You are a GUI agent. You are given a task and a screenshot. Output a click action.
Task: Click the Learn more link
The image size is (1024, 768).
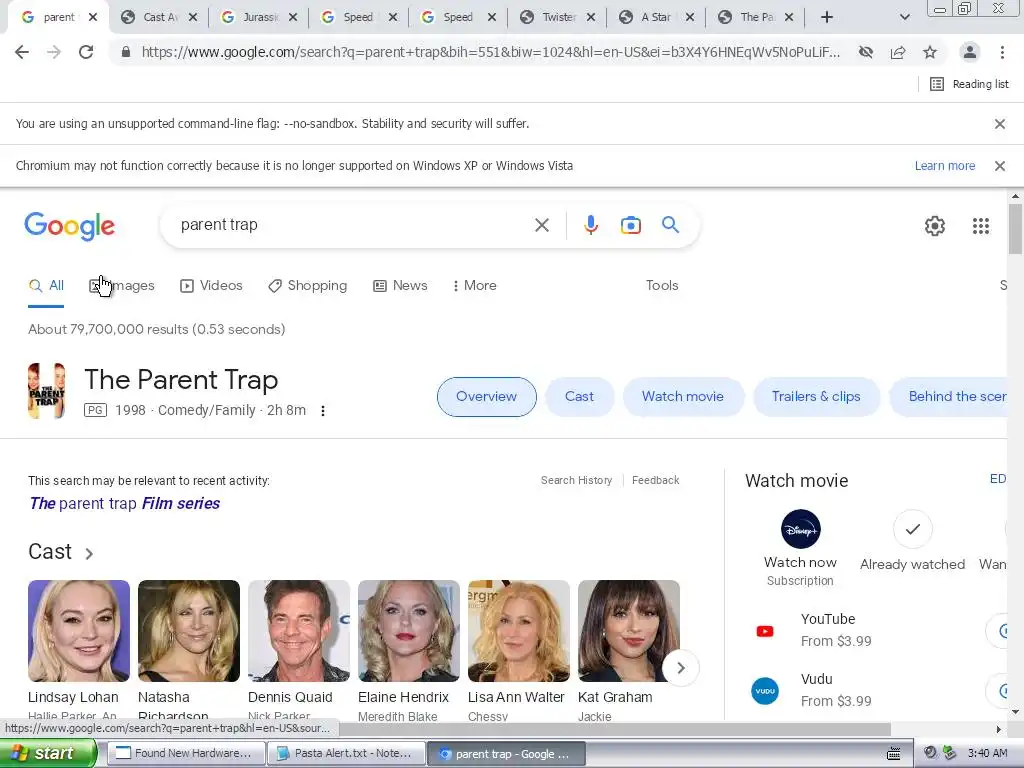click(x=944, y=166)
